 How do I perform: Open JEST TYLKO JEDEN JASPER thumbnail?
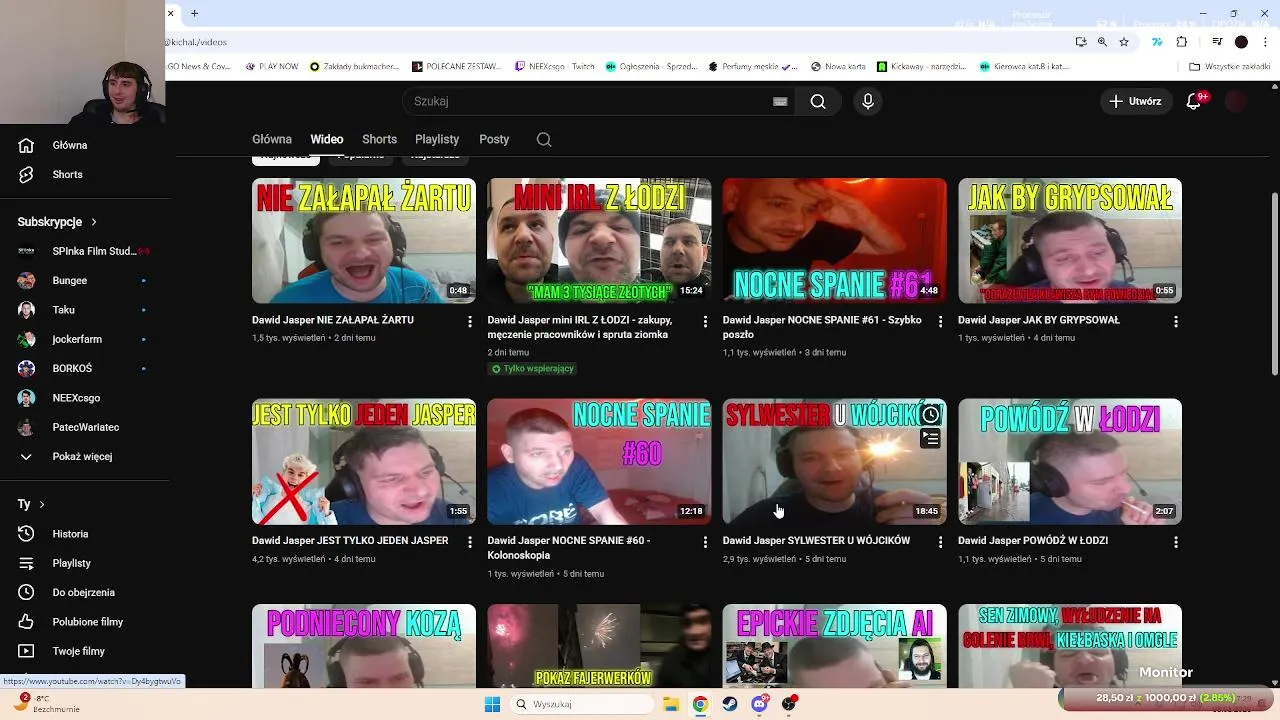364,462
